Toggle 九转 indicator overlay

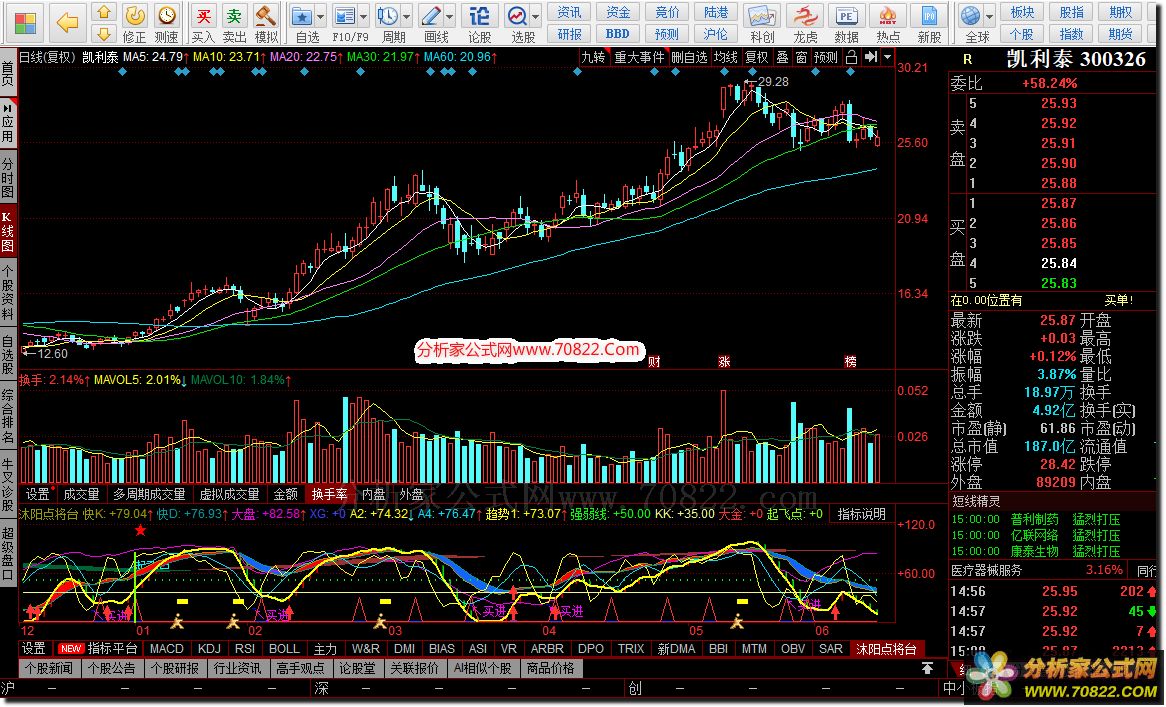593,57
